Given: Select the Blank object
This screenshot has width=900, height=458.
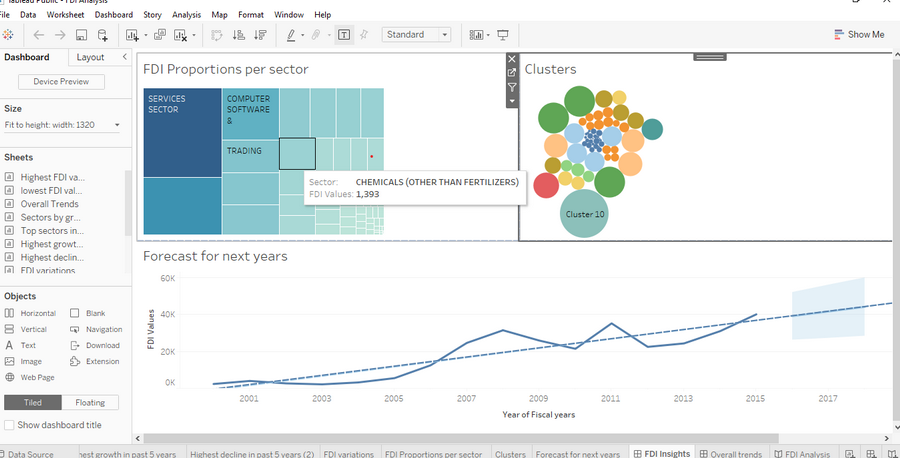Looking at the screenshot, I should pos(88,313).
